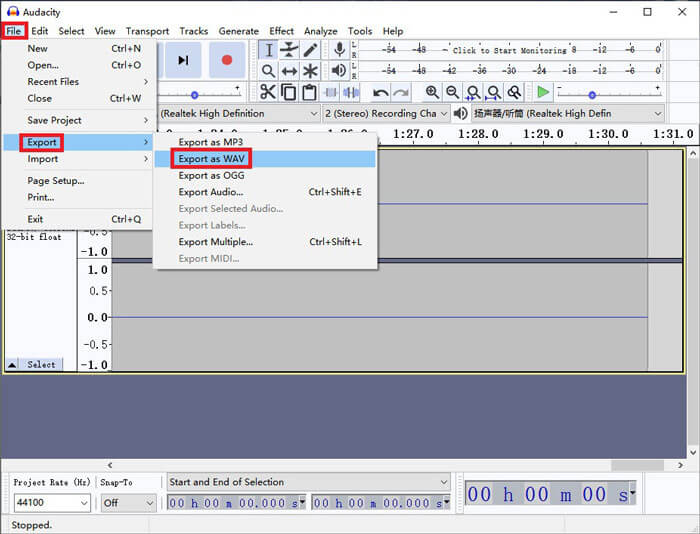Viewport: 700px width, 534px height.
Task: Click the Fit Selection to Width icon
Action: tap(473, 92)
